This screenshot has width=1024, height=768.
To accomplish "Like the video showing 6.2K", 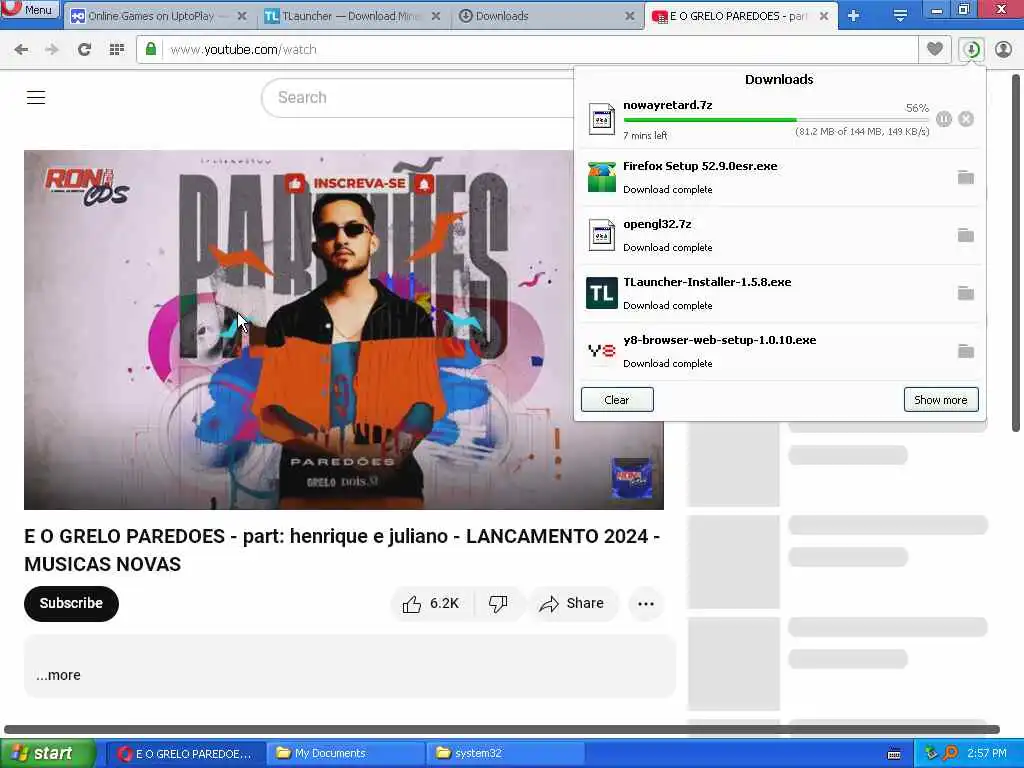I will [x=431, y=603].
